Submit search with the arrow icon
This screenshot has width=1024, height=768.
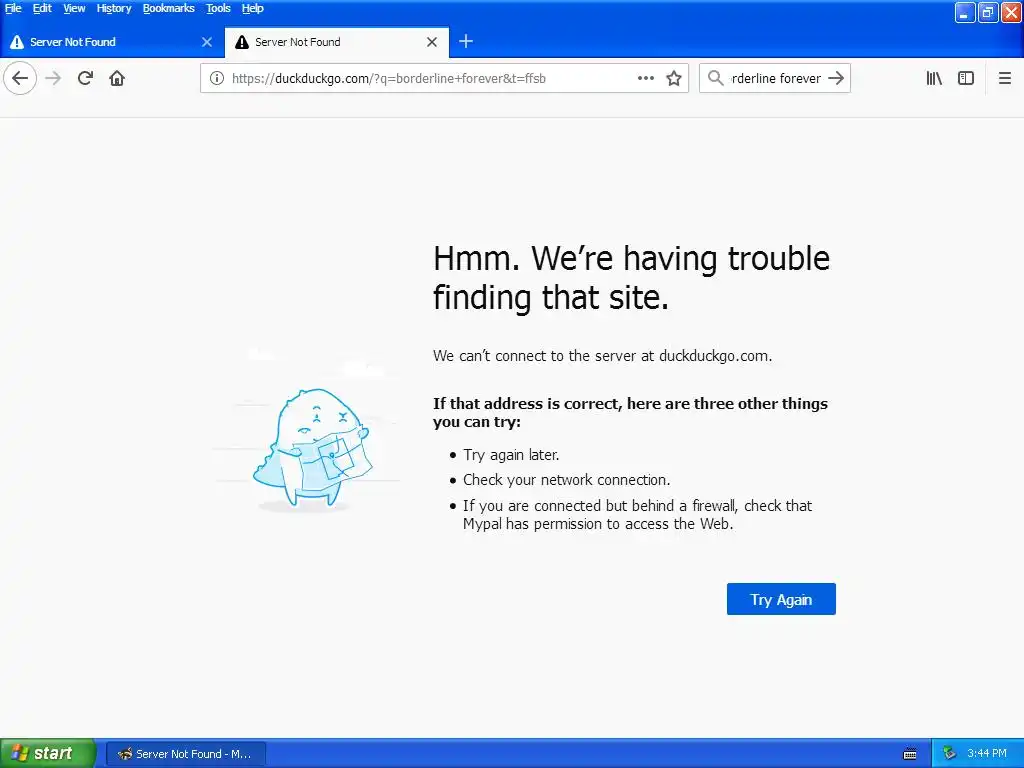(836, 78)
